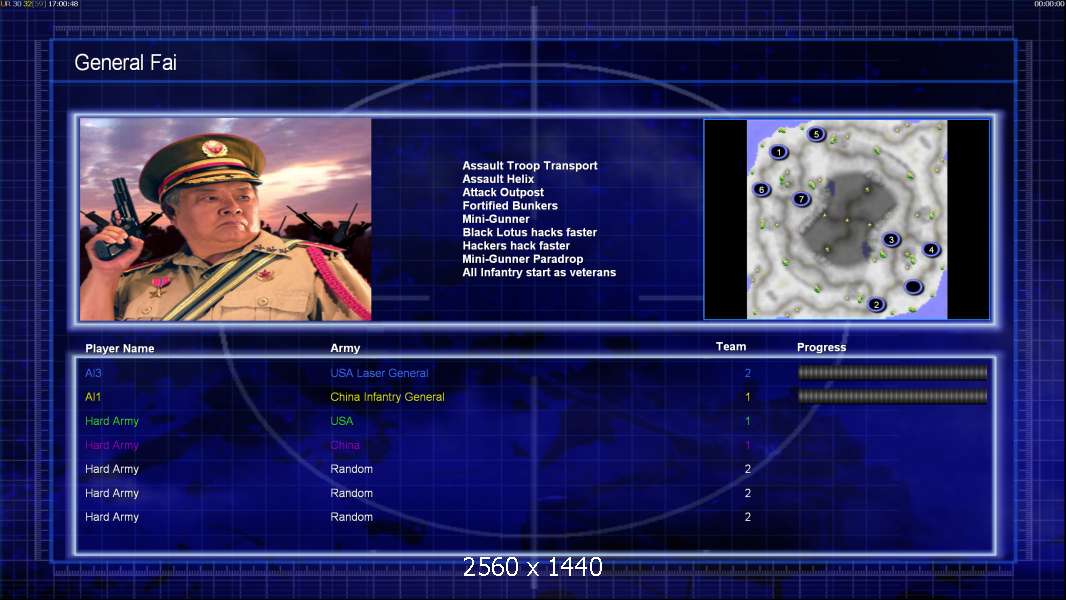Click team number in USA row
1066x600 pixels.
[748, 421]
